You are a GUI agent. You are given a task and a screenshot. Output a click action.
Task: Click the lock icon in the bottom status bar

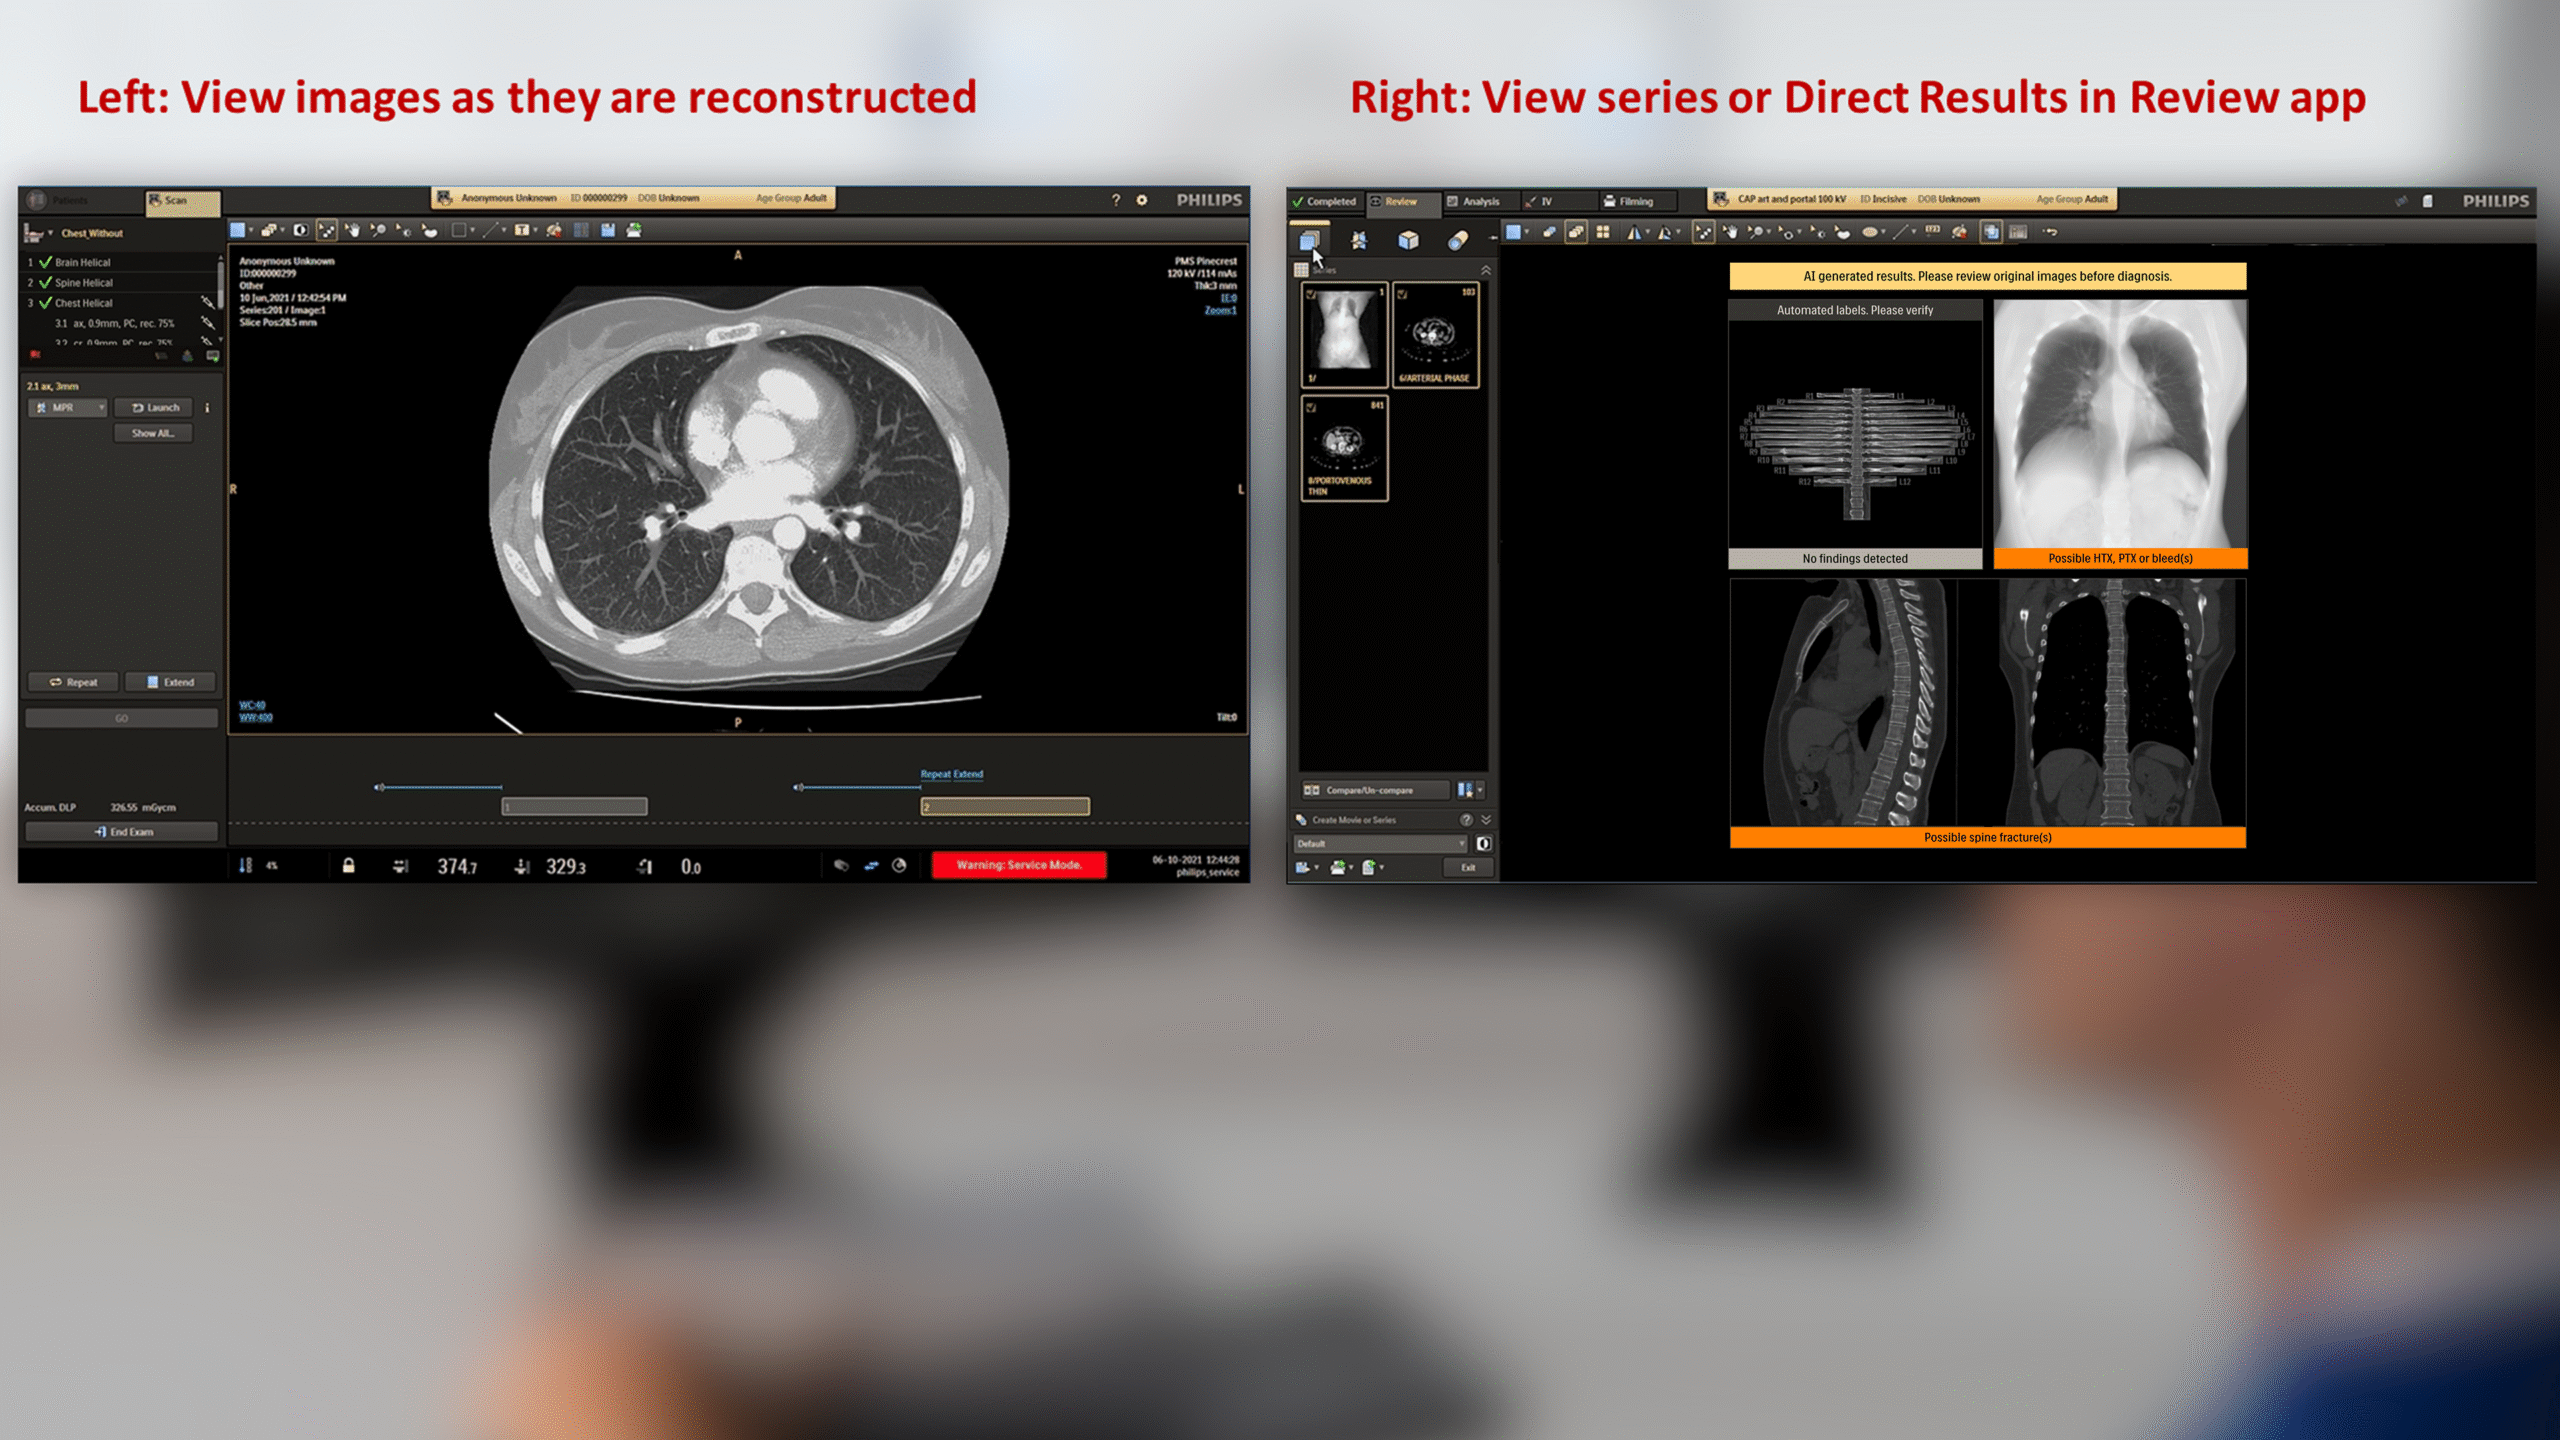point(348,866)
